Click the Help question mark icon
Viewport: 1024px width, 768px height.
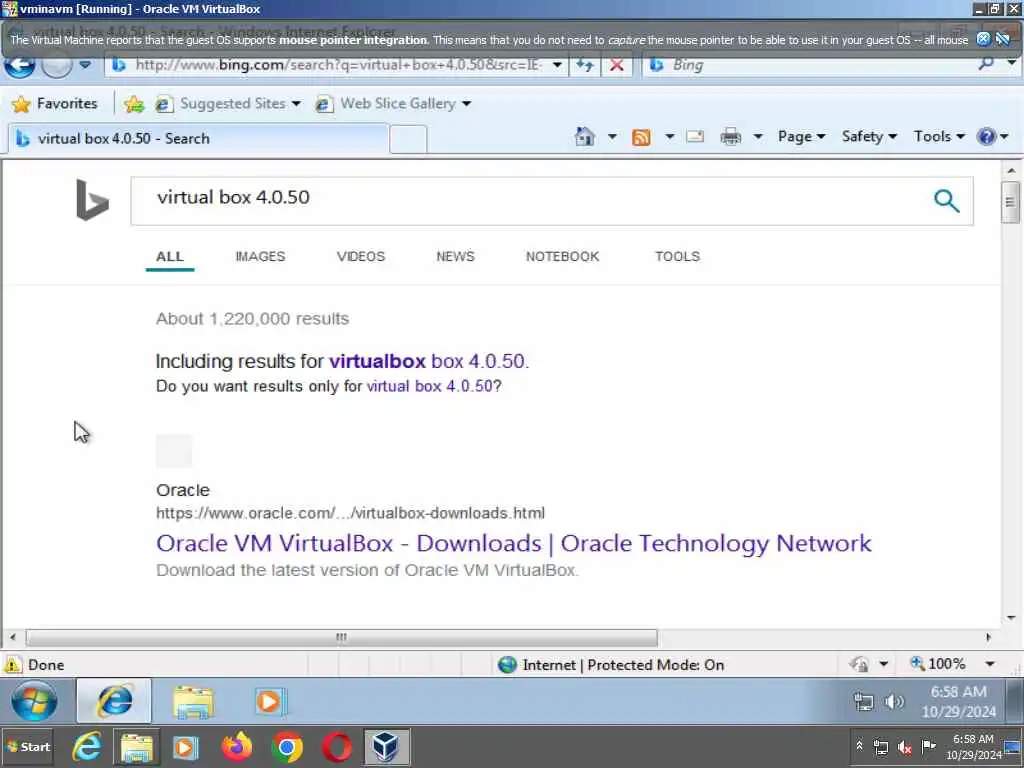[x=986, y=136]
